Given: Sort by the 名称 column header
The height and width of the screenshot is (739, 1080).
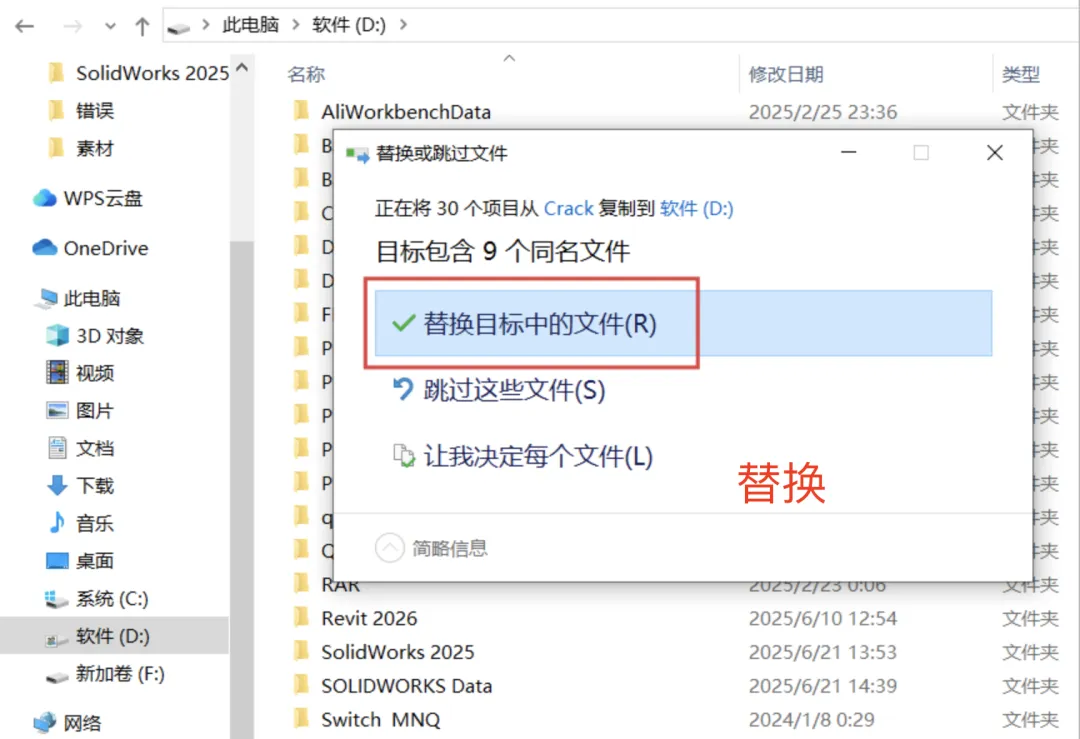Looking at the screenshot, I should (x=306, y=74).
